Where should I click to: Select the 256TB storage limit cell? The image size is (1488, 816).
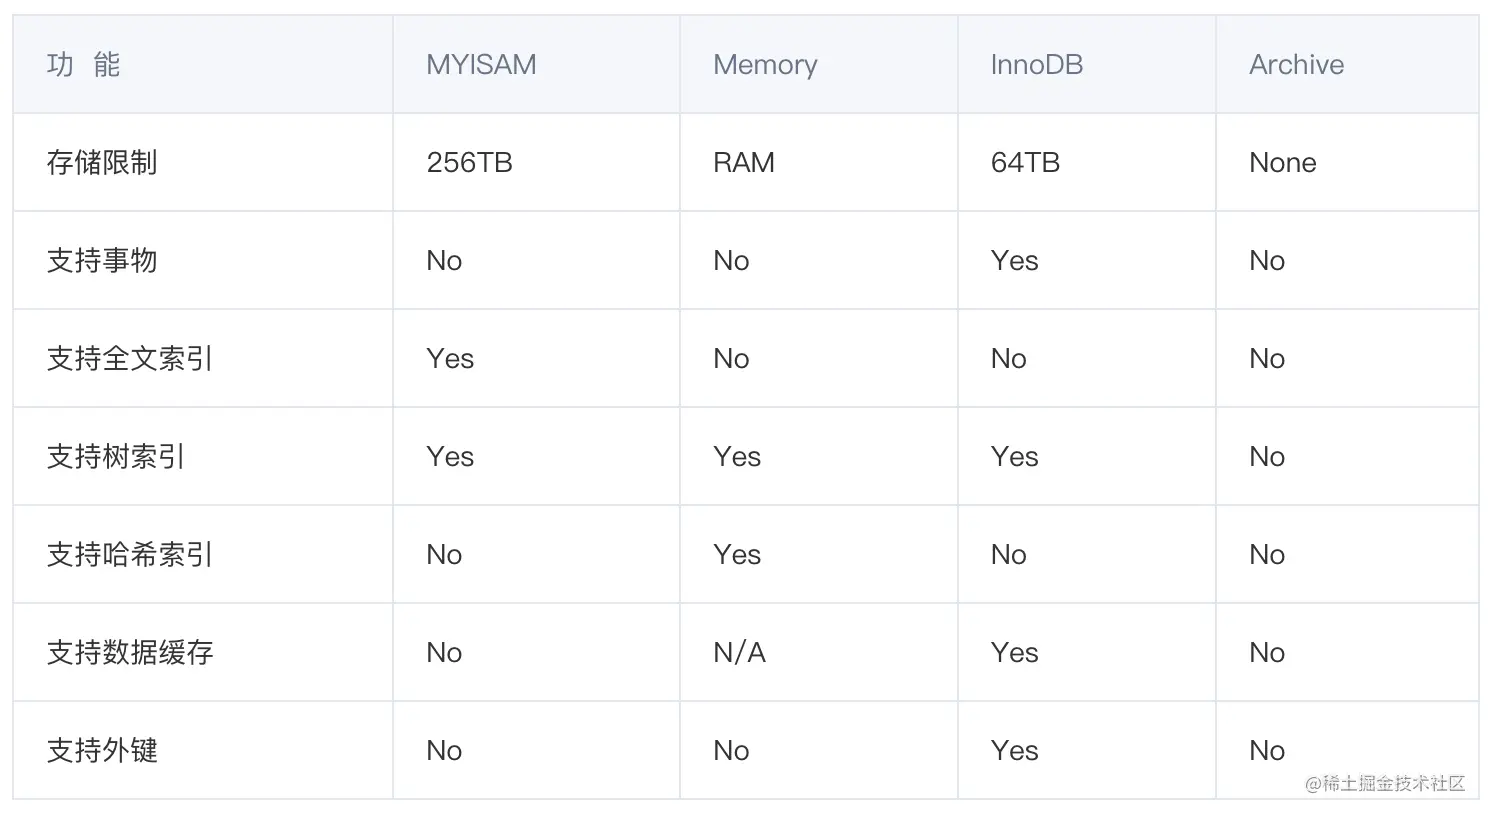(469, 163)
